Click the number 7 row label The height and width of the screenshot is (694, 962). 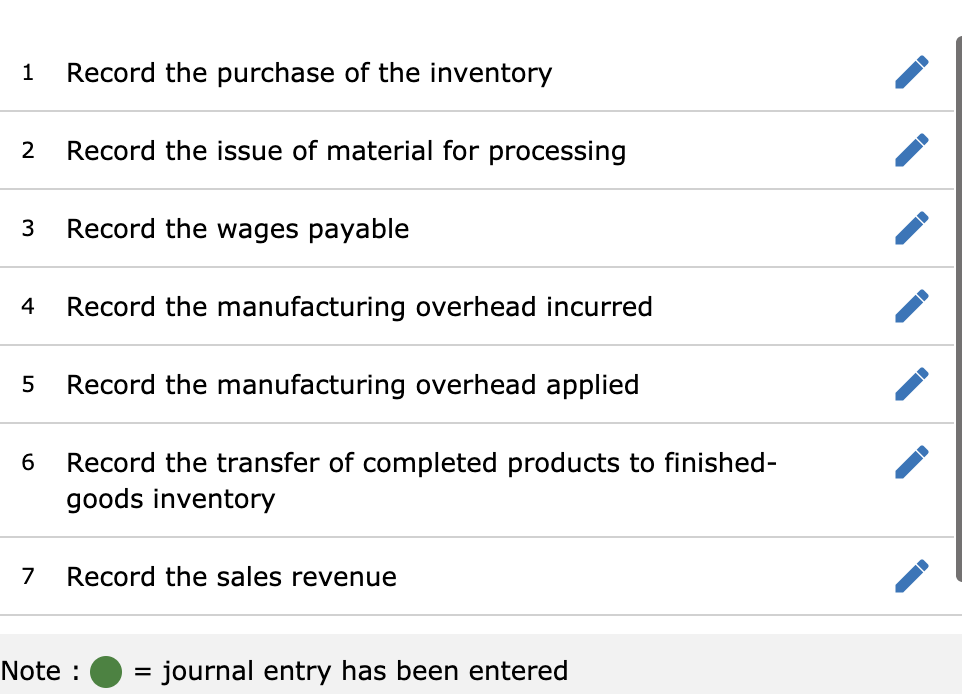click(27, 577)
